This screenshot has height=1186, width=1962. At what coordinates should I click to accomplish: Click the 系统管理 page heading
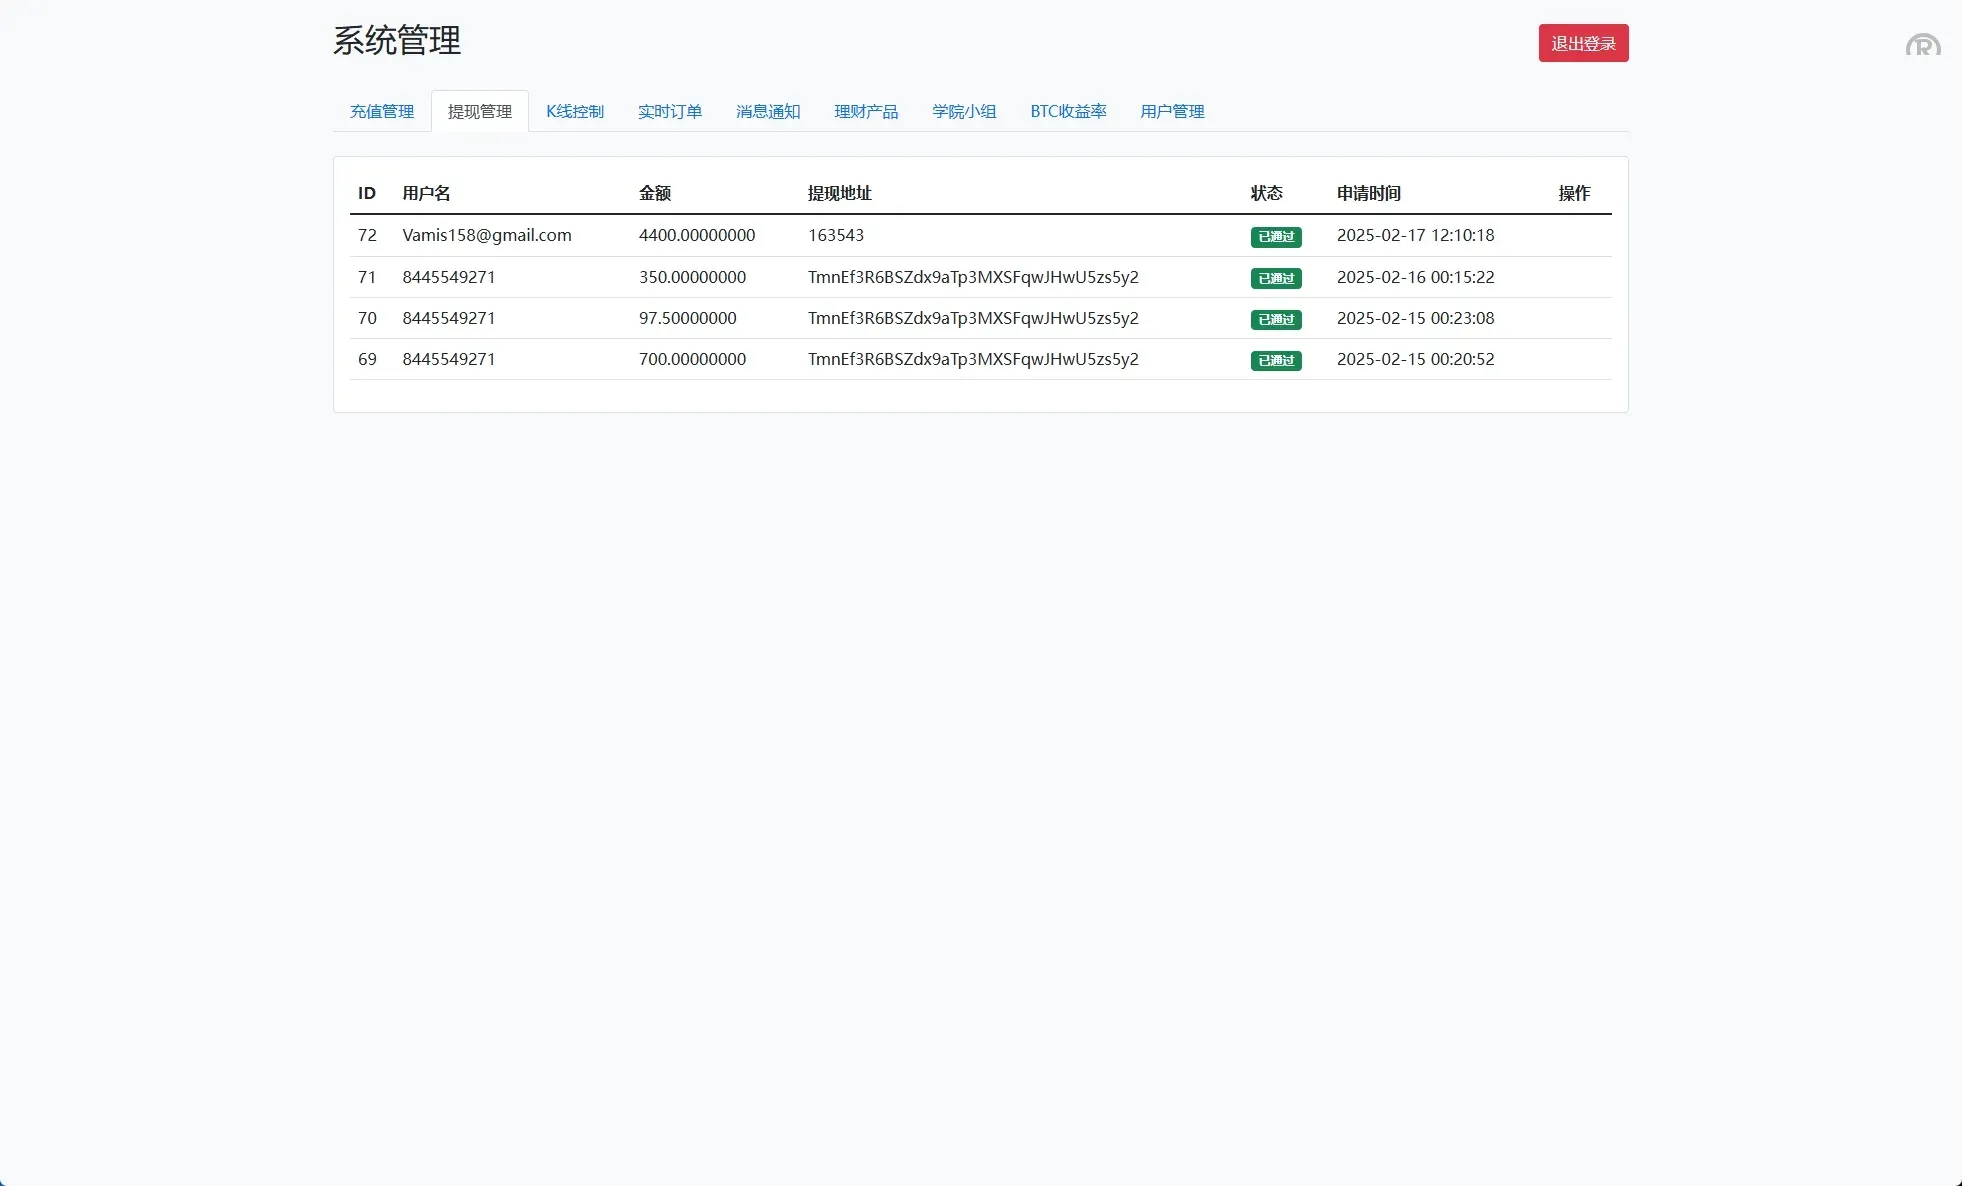397,41
